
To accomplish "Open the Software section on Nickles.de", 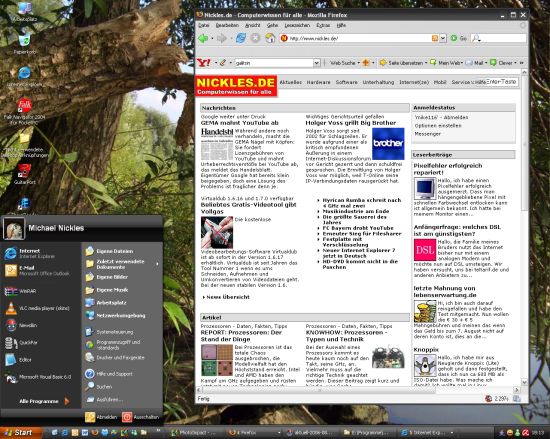I will (x=347, y=82).
